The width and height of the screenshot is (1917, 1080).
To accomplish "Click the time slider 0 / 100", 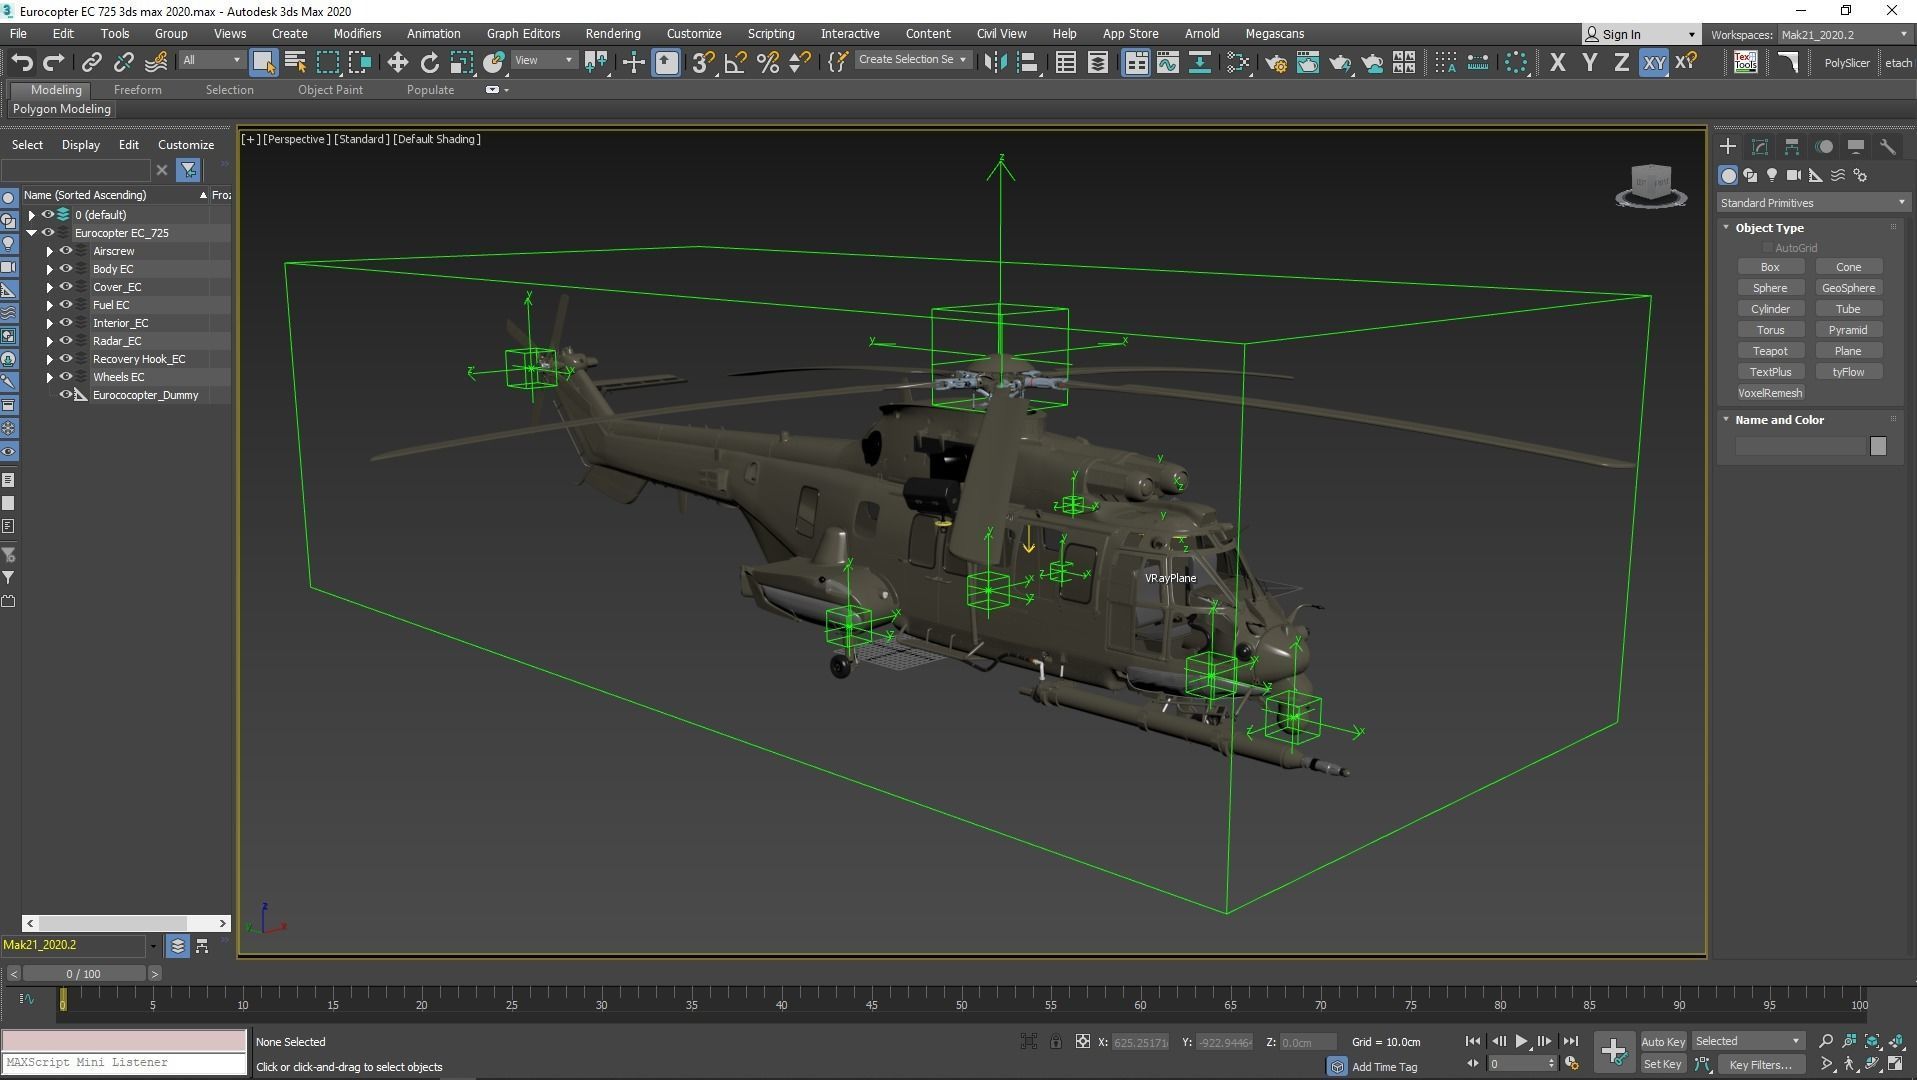I will [84, 974].
